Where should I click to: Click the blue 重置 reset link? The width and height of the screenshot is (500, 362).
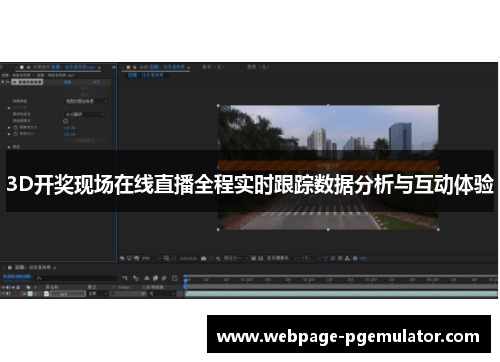(67, 82)
